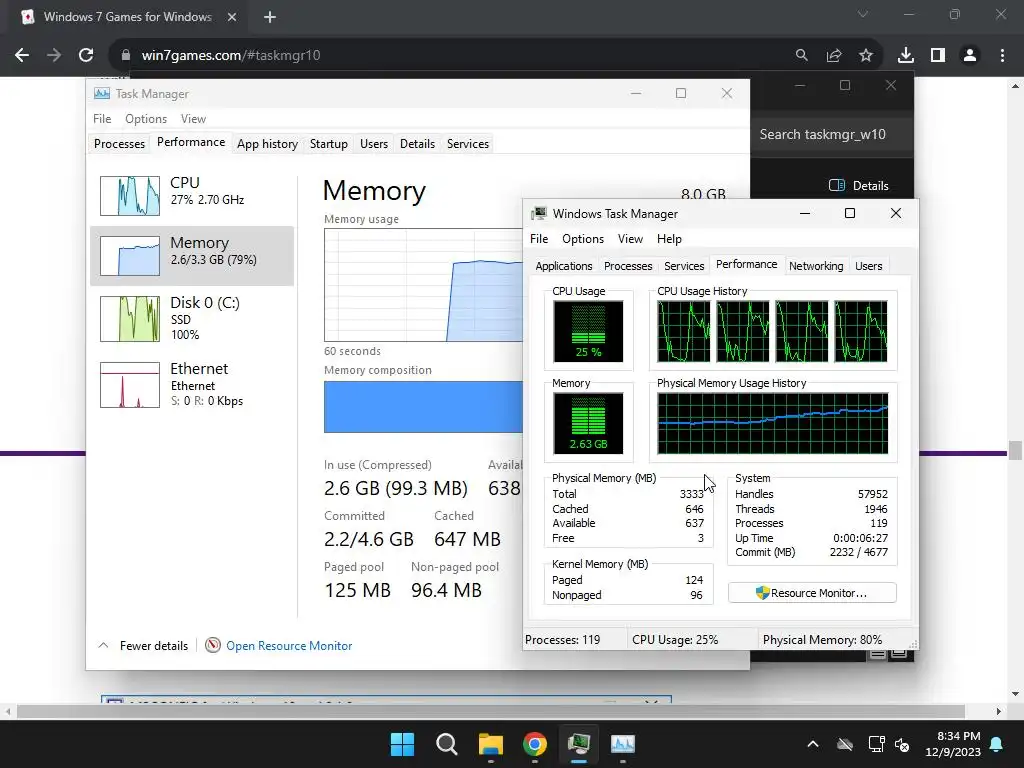Switch to Applications tab in Windows Task Manager
This screenshot has width=1024, height=768.
coord(564,266)
